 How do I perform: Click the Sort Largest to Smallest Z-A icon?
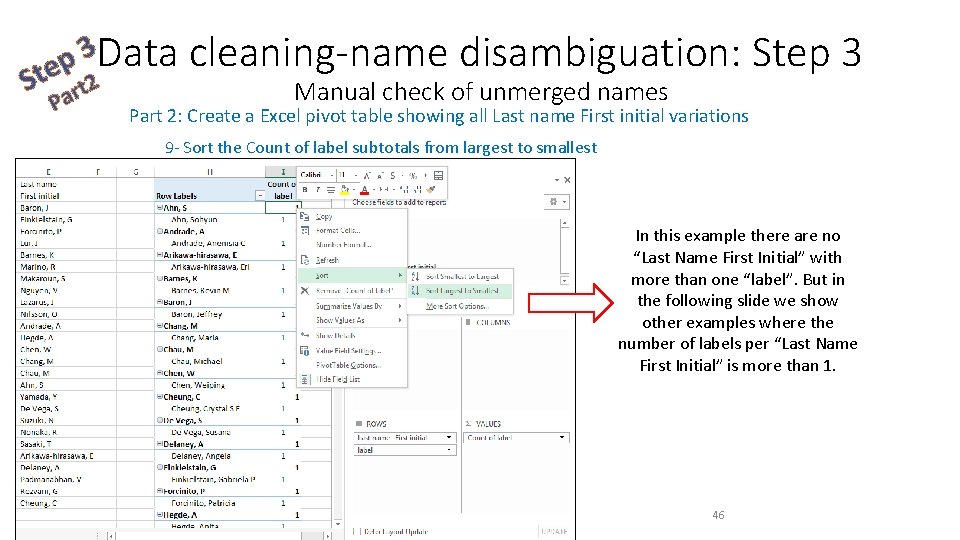416,291
